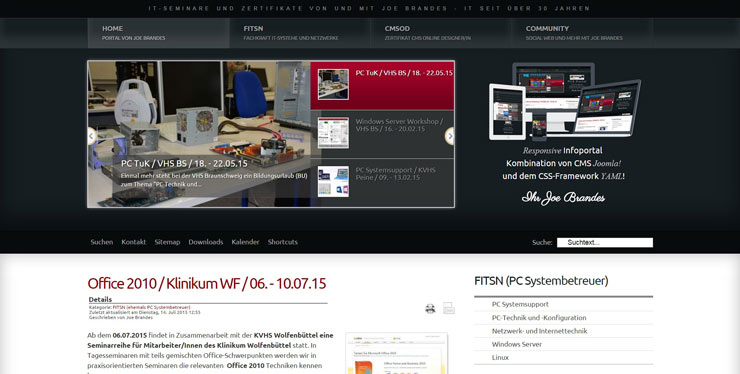Click the Ihr Joe Brandes signature
740x374 pixels.
pos(563,198)
